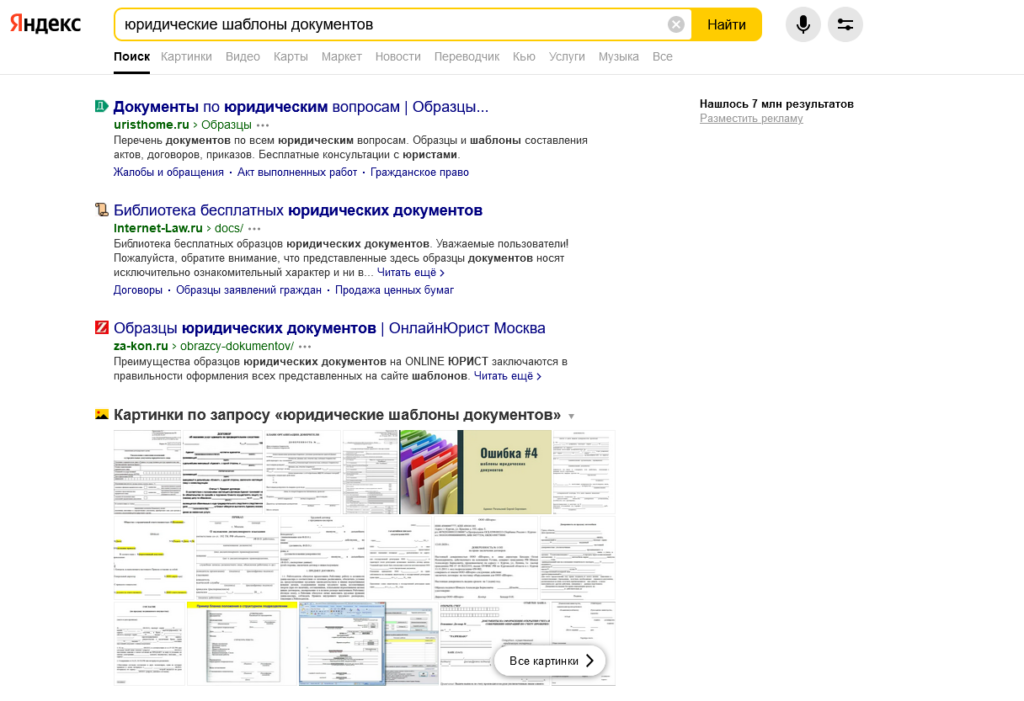Follow the 'Жалобы и обращения' sitelink

tap(168, 172)
